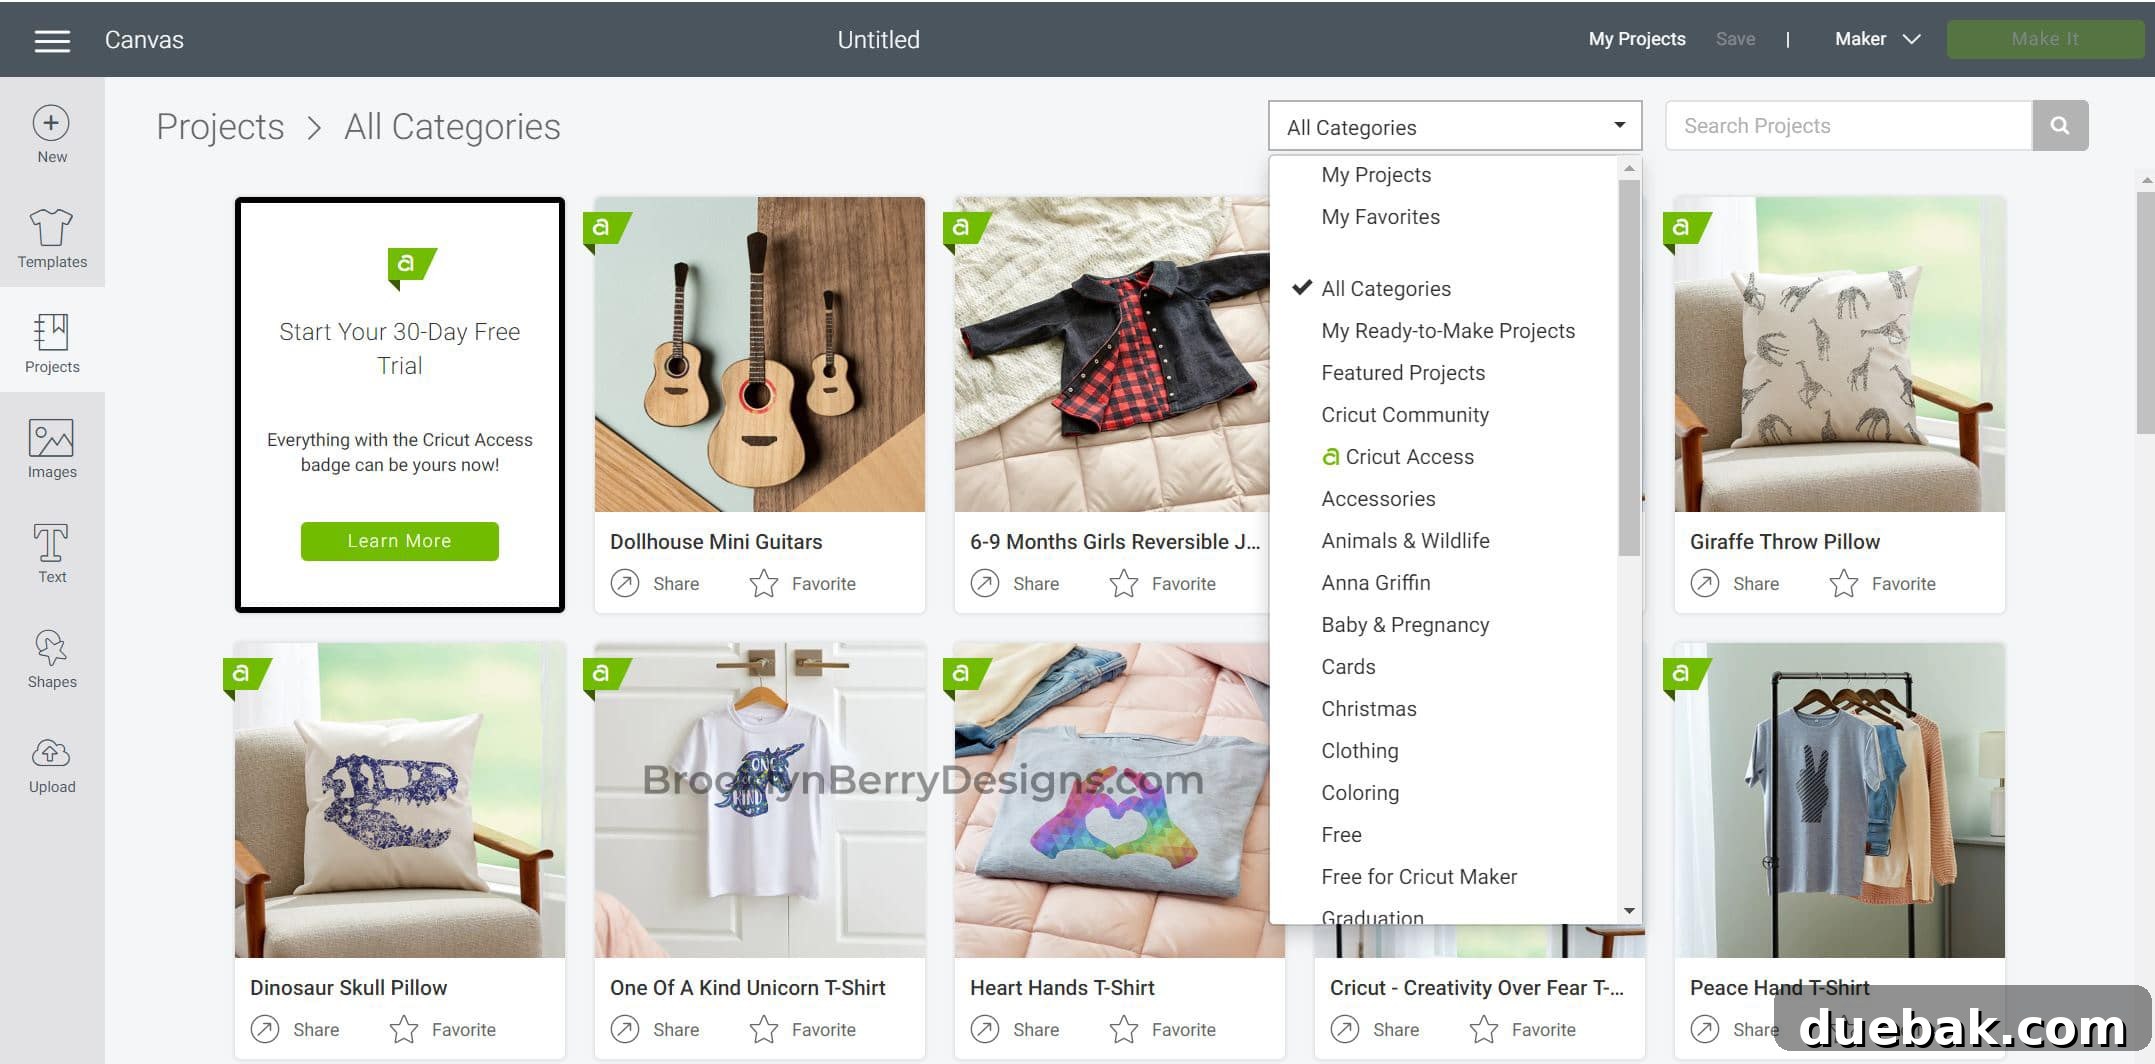The width and height of the screenshot is (2155, 1064).
Task: Open the Dinosaur Skull Pillow thumbnail
Action: pos(399,800)
